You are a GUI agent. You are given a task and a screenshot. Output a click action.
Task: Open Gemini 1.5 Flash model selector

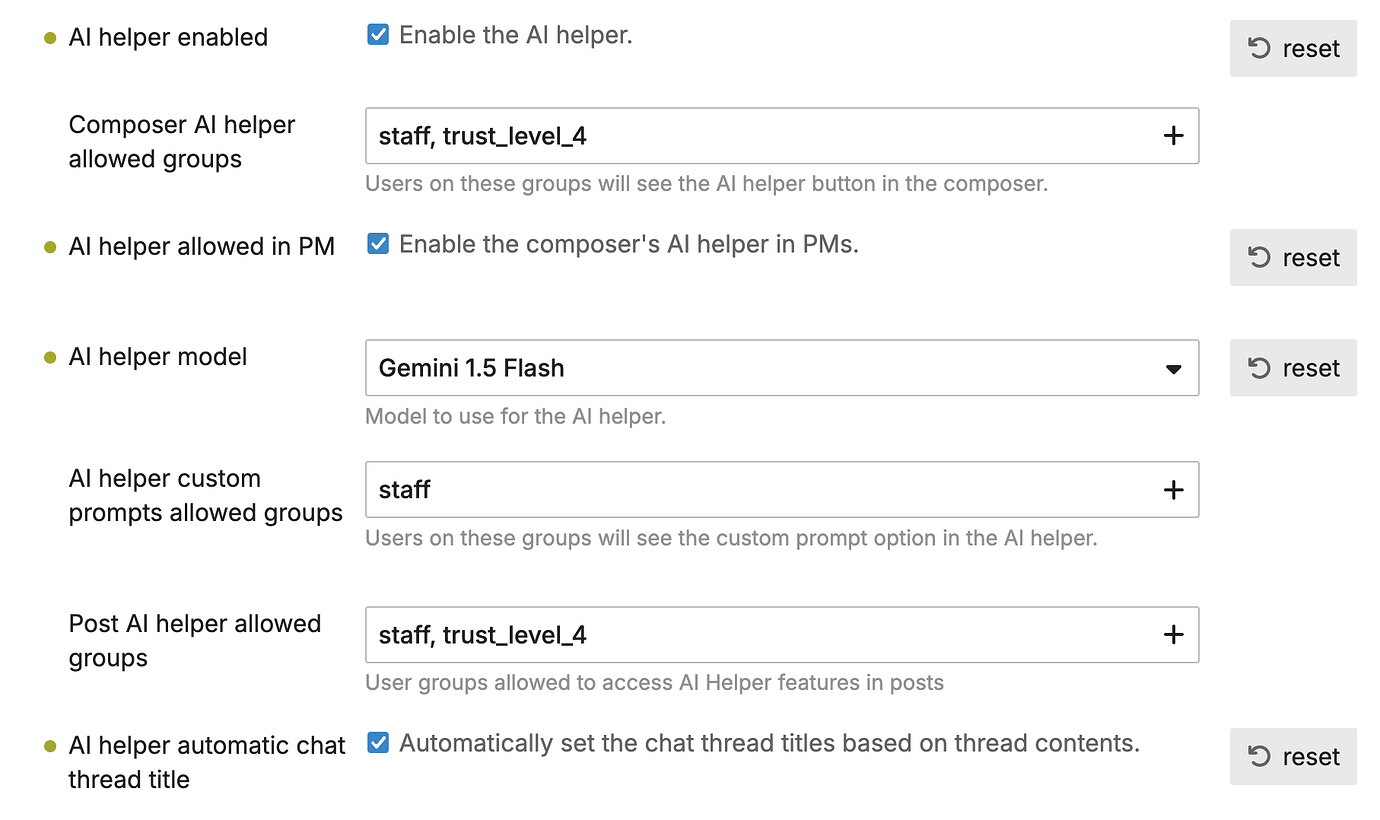coord(782,368)
